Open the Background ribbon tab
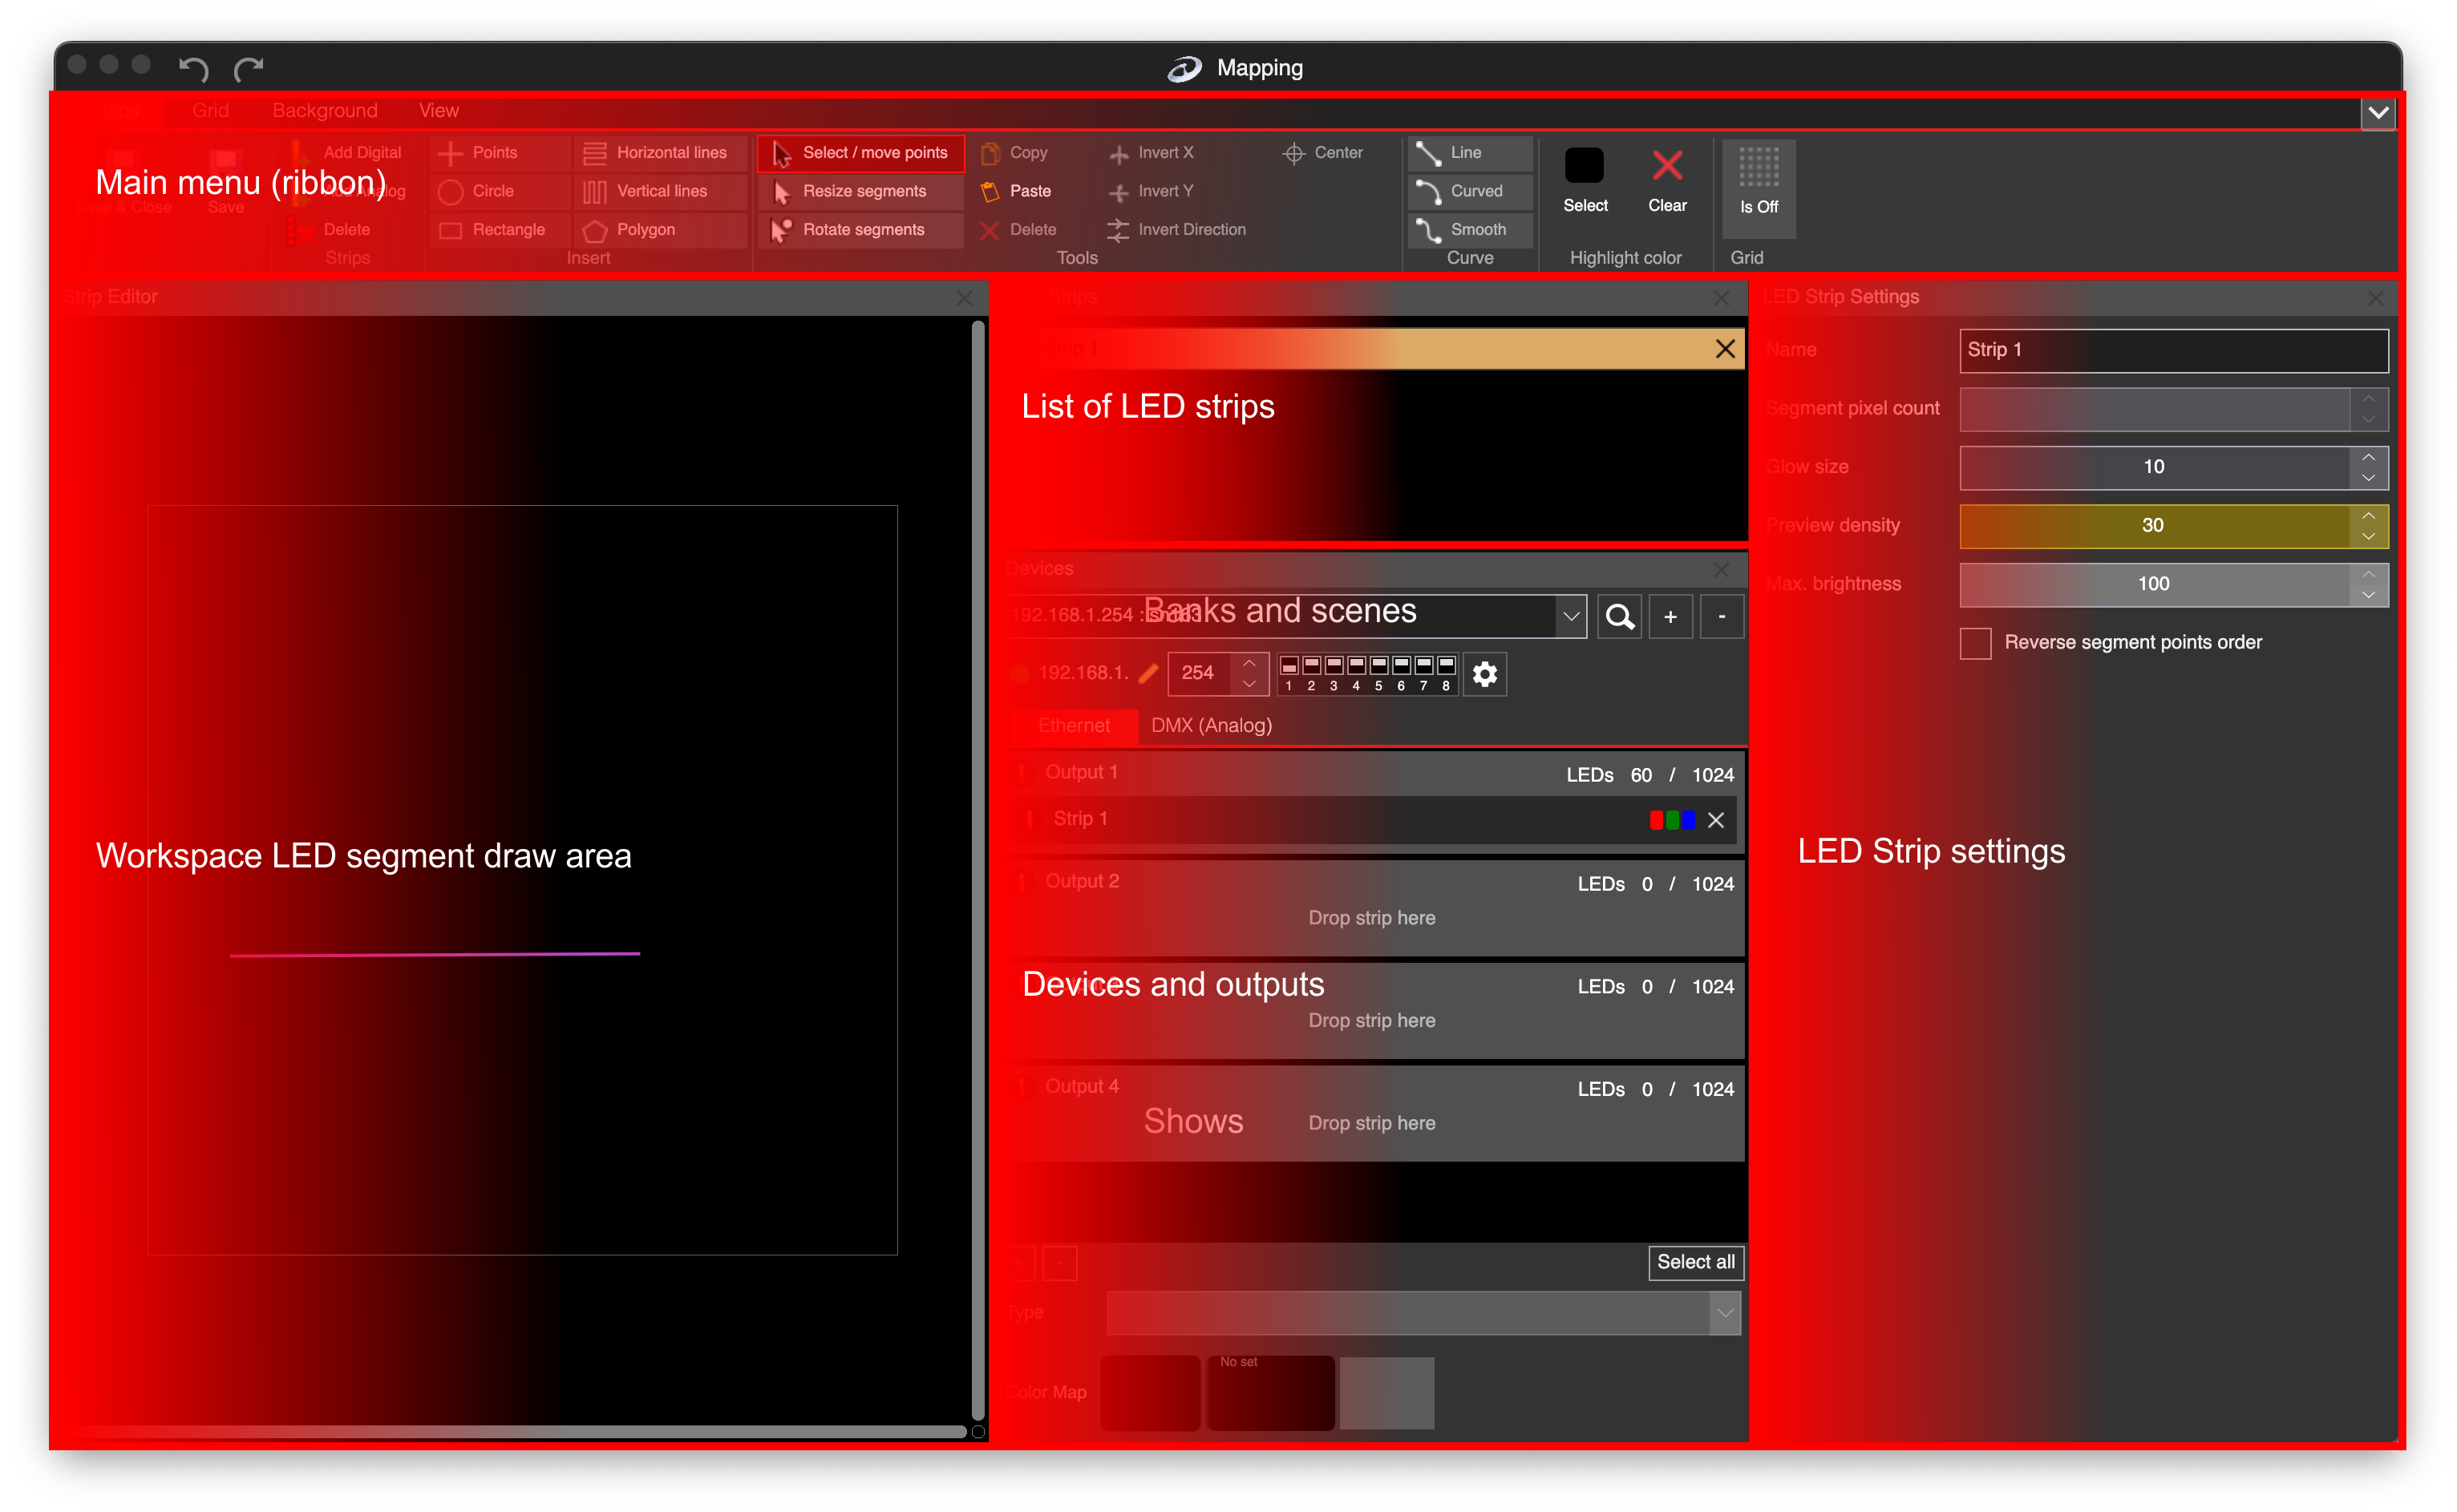This screenshot has width=2457, height=1512. click(x=325, y=111)
